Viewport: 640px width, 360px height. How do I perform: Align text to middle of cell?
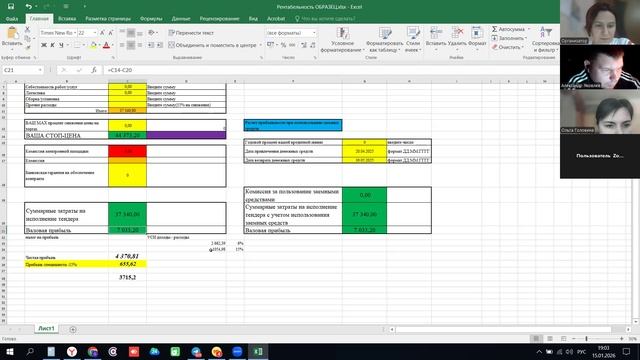[x=131, y=33]
